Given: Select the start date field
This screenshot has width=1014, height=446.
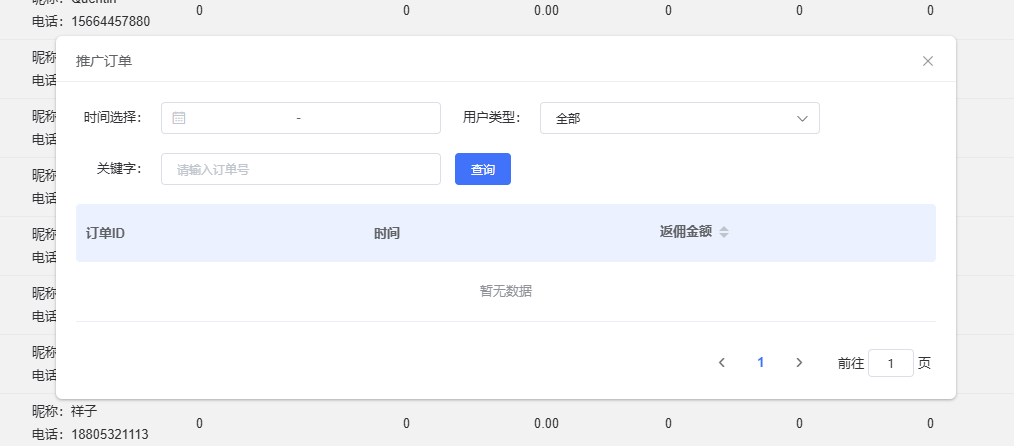Looking at the screenshot, I should 240,118.
